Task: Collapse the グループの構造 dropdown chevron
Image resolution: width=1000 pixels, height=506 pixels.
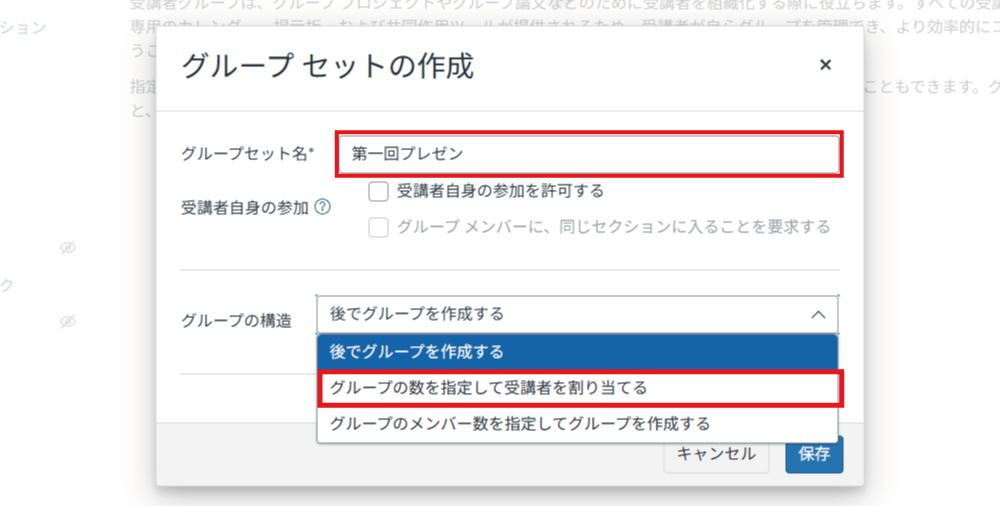Action: [x=817, y=314]
